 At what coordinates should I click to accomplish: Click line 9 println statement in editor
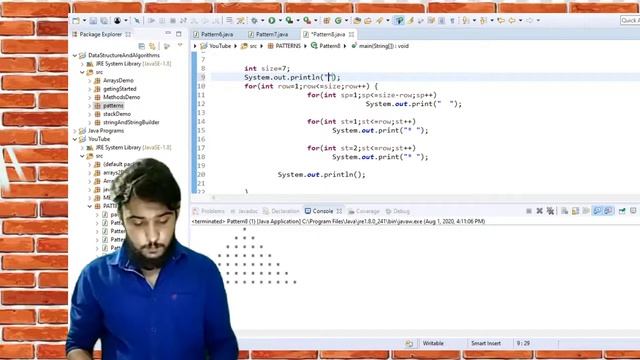tap(292, 77)
